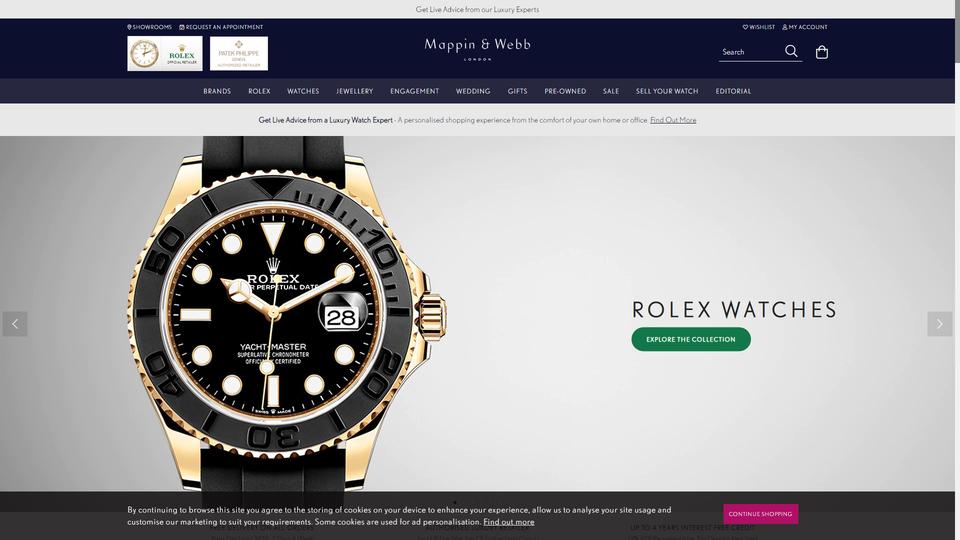Open My Account user link
The height and width of the screenshot is (540, 960).
[x=804, y=27]
